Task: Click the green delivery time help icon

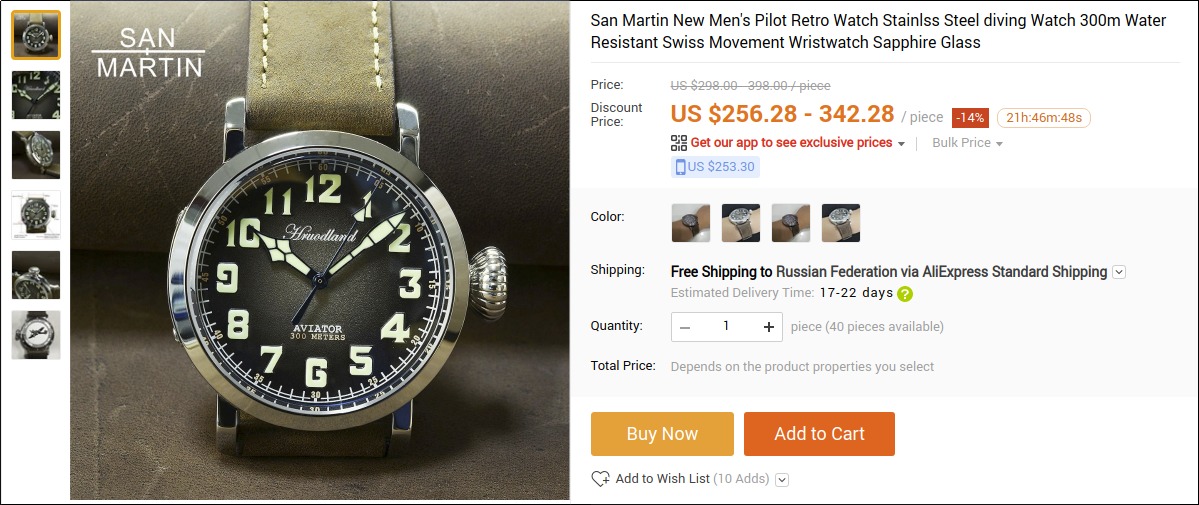Action: (x=905, y=294)
